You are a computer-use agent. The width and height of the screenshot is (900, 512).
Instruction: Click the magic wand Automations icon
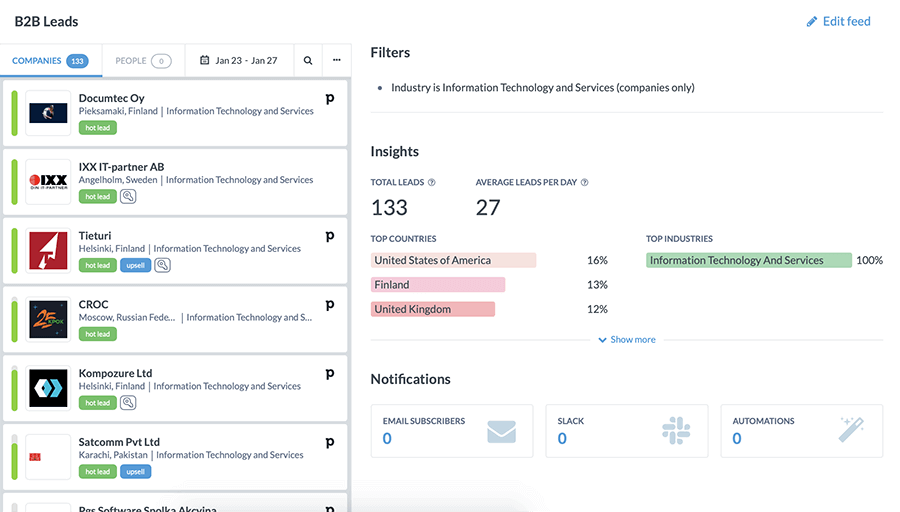click(x=851, y=429)
